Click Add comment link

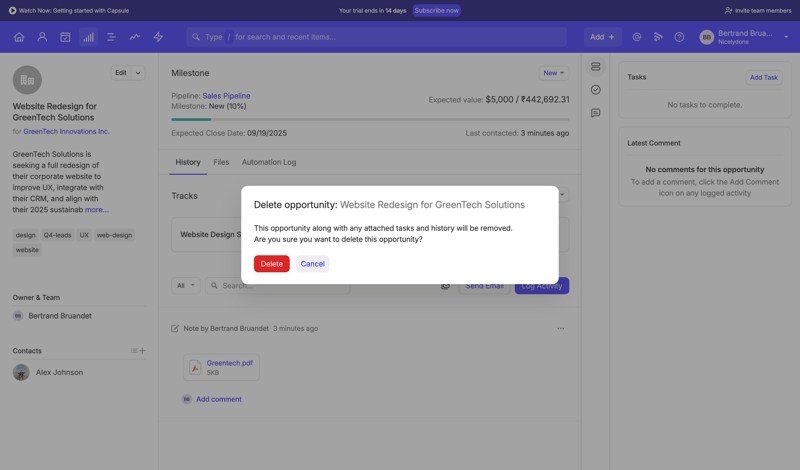point(219,400)
